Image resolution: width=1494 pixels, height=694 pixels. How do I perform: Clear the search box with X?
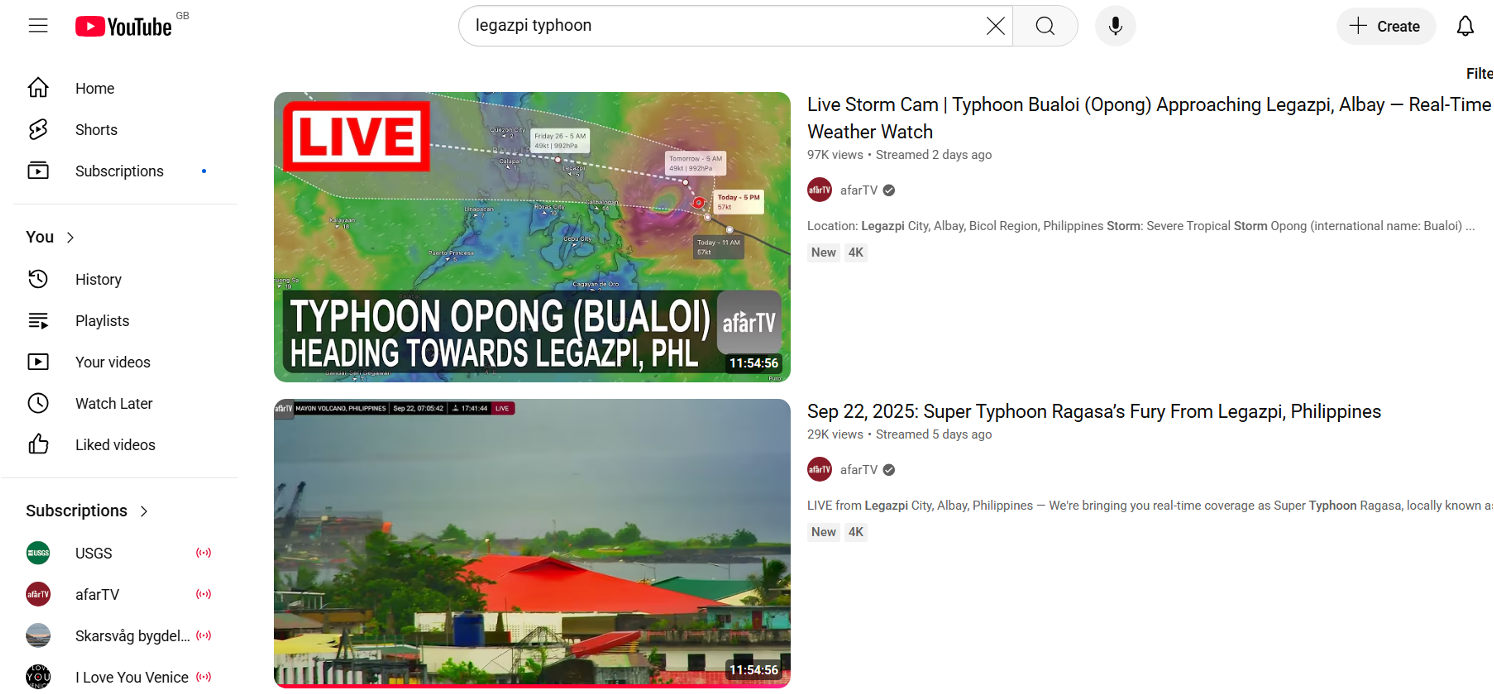pos(995,26)
